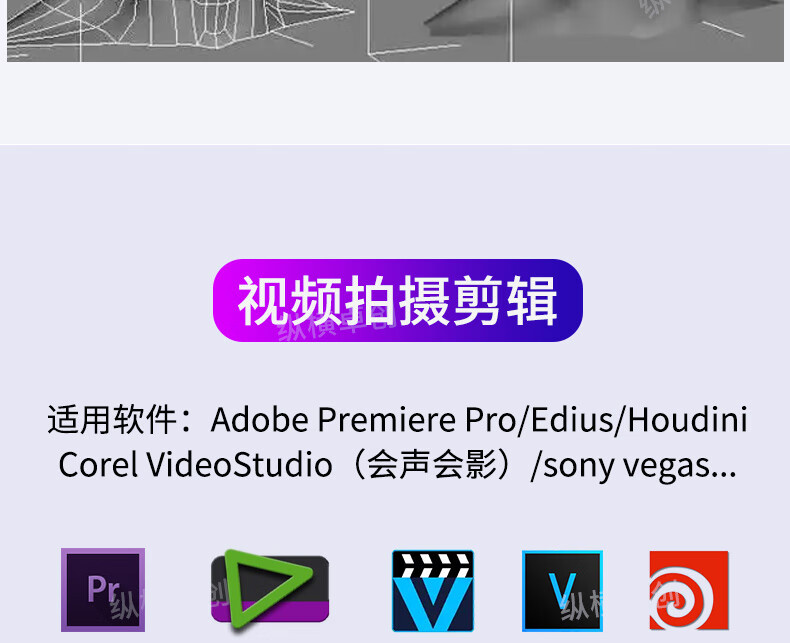
Task: Click the "Corel VideoStudio" text
Action: coord(195,465)
